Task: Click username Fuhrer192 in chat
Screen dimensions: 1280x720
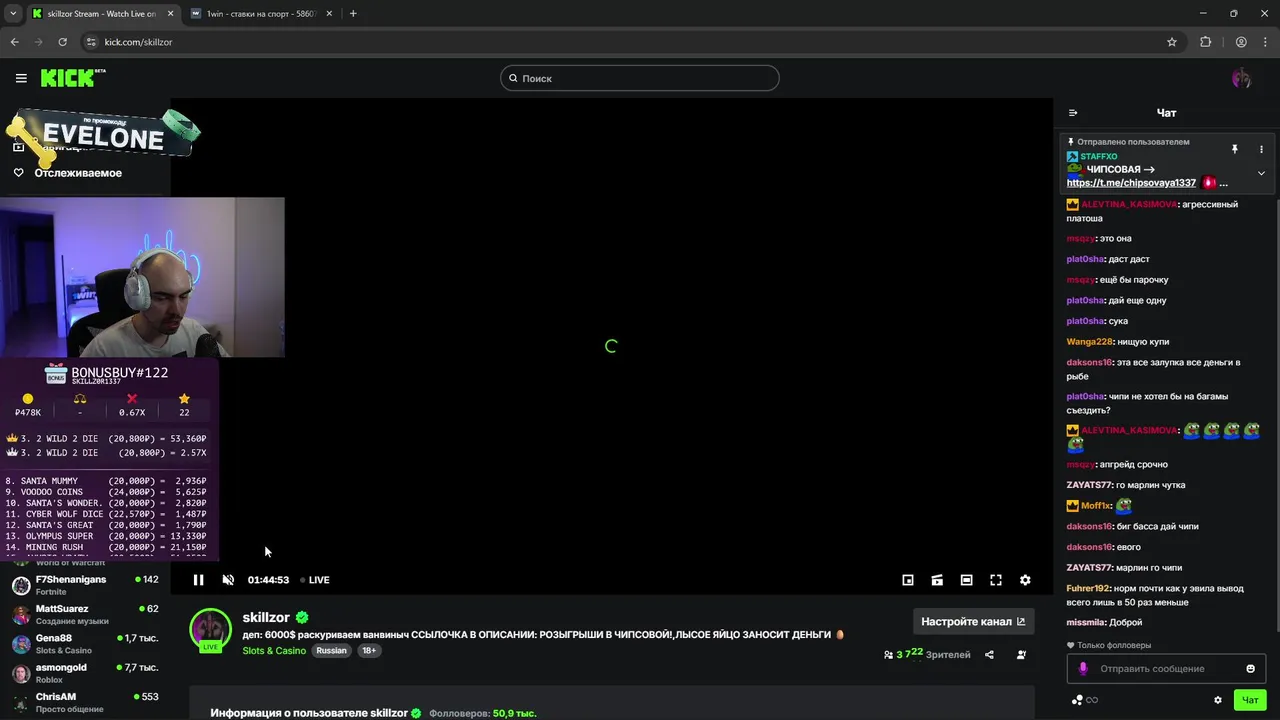Action: (x=1088, y=588)
